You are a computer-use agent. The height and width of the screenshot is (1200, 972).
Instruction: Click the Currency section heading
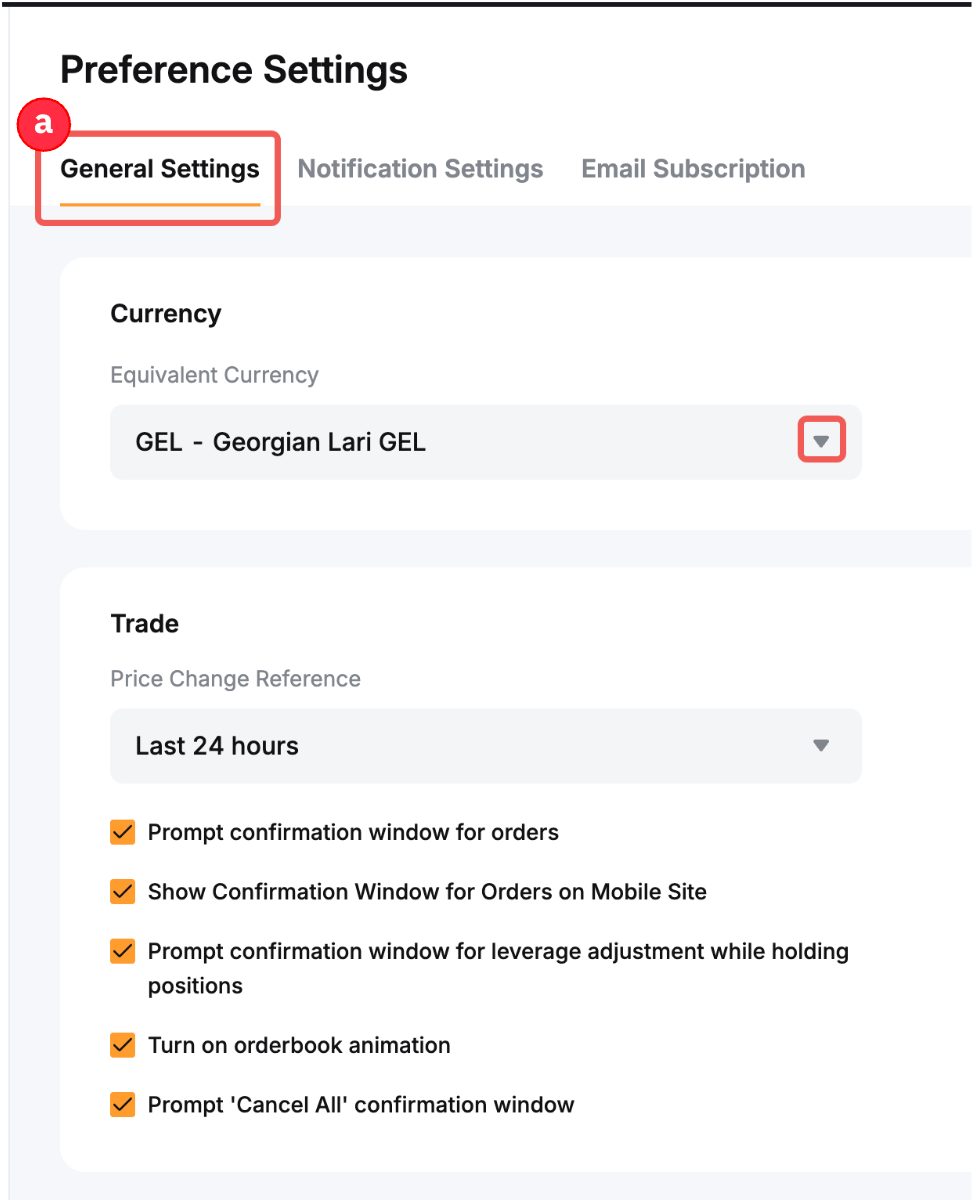(166, 314)
